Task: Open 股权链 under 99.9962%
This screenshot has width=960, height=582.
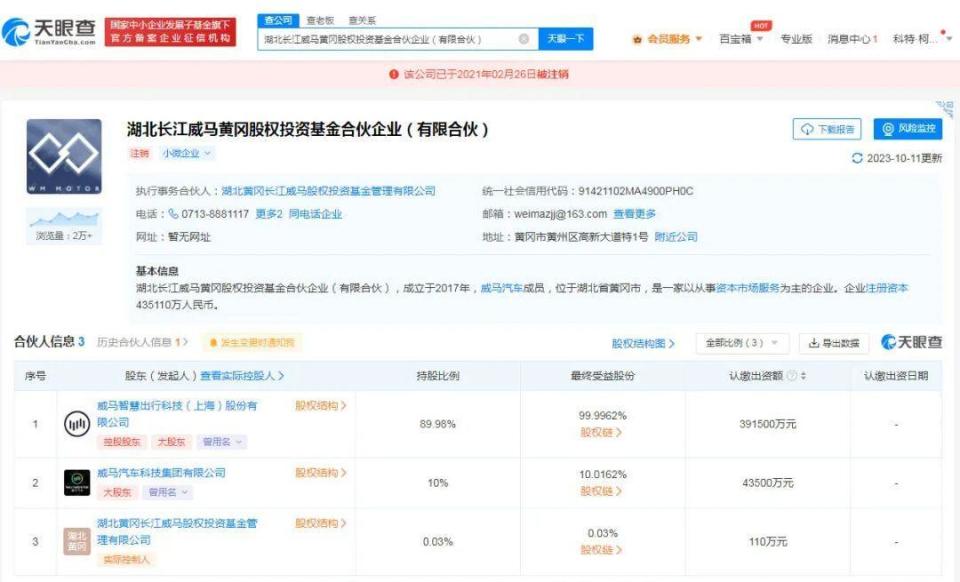Action: coord(601,432)
